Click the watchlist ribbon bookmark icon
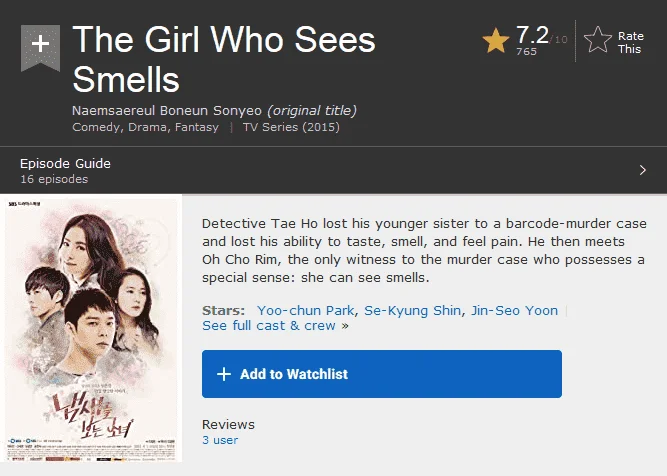 pos(40,48)
